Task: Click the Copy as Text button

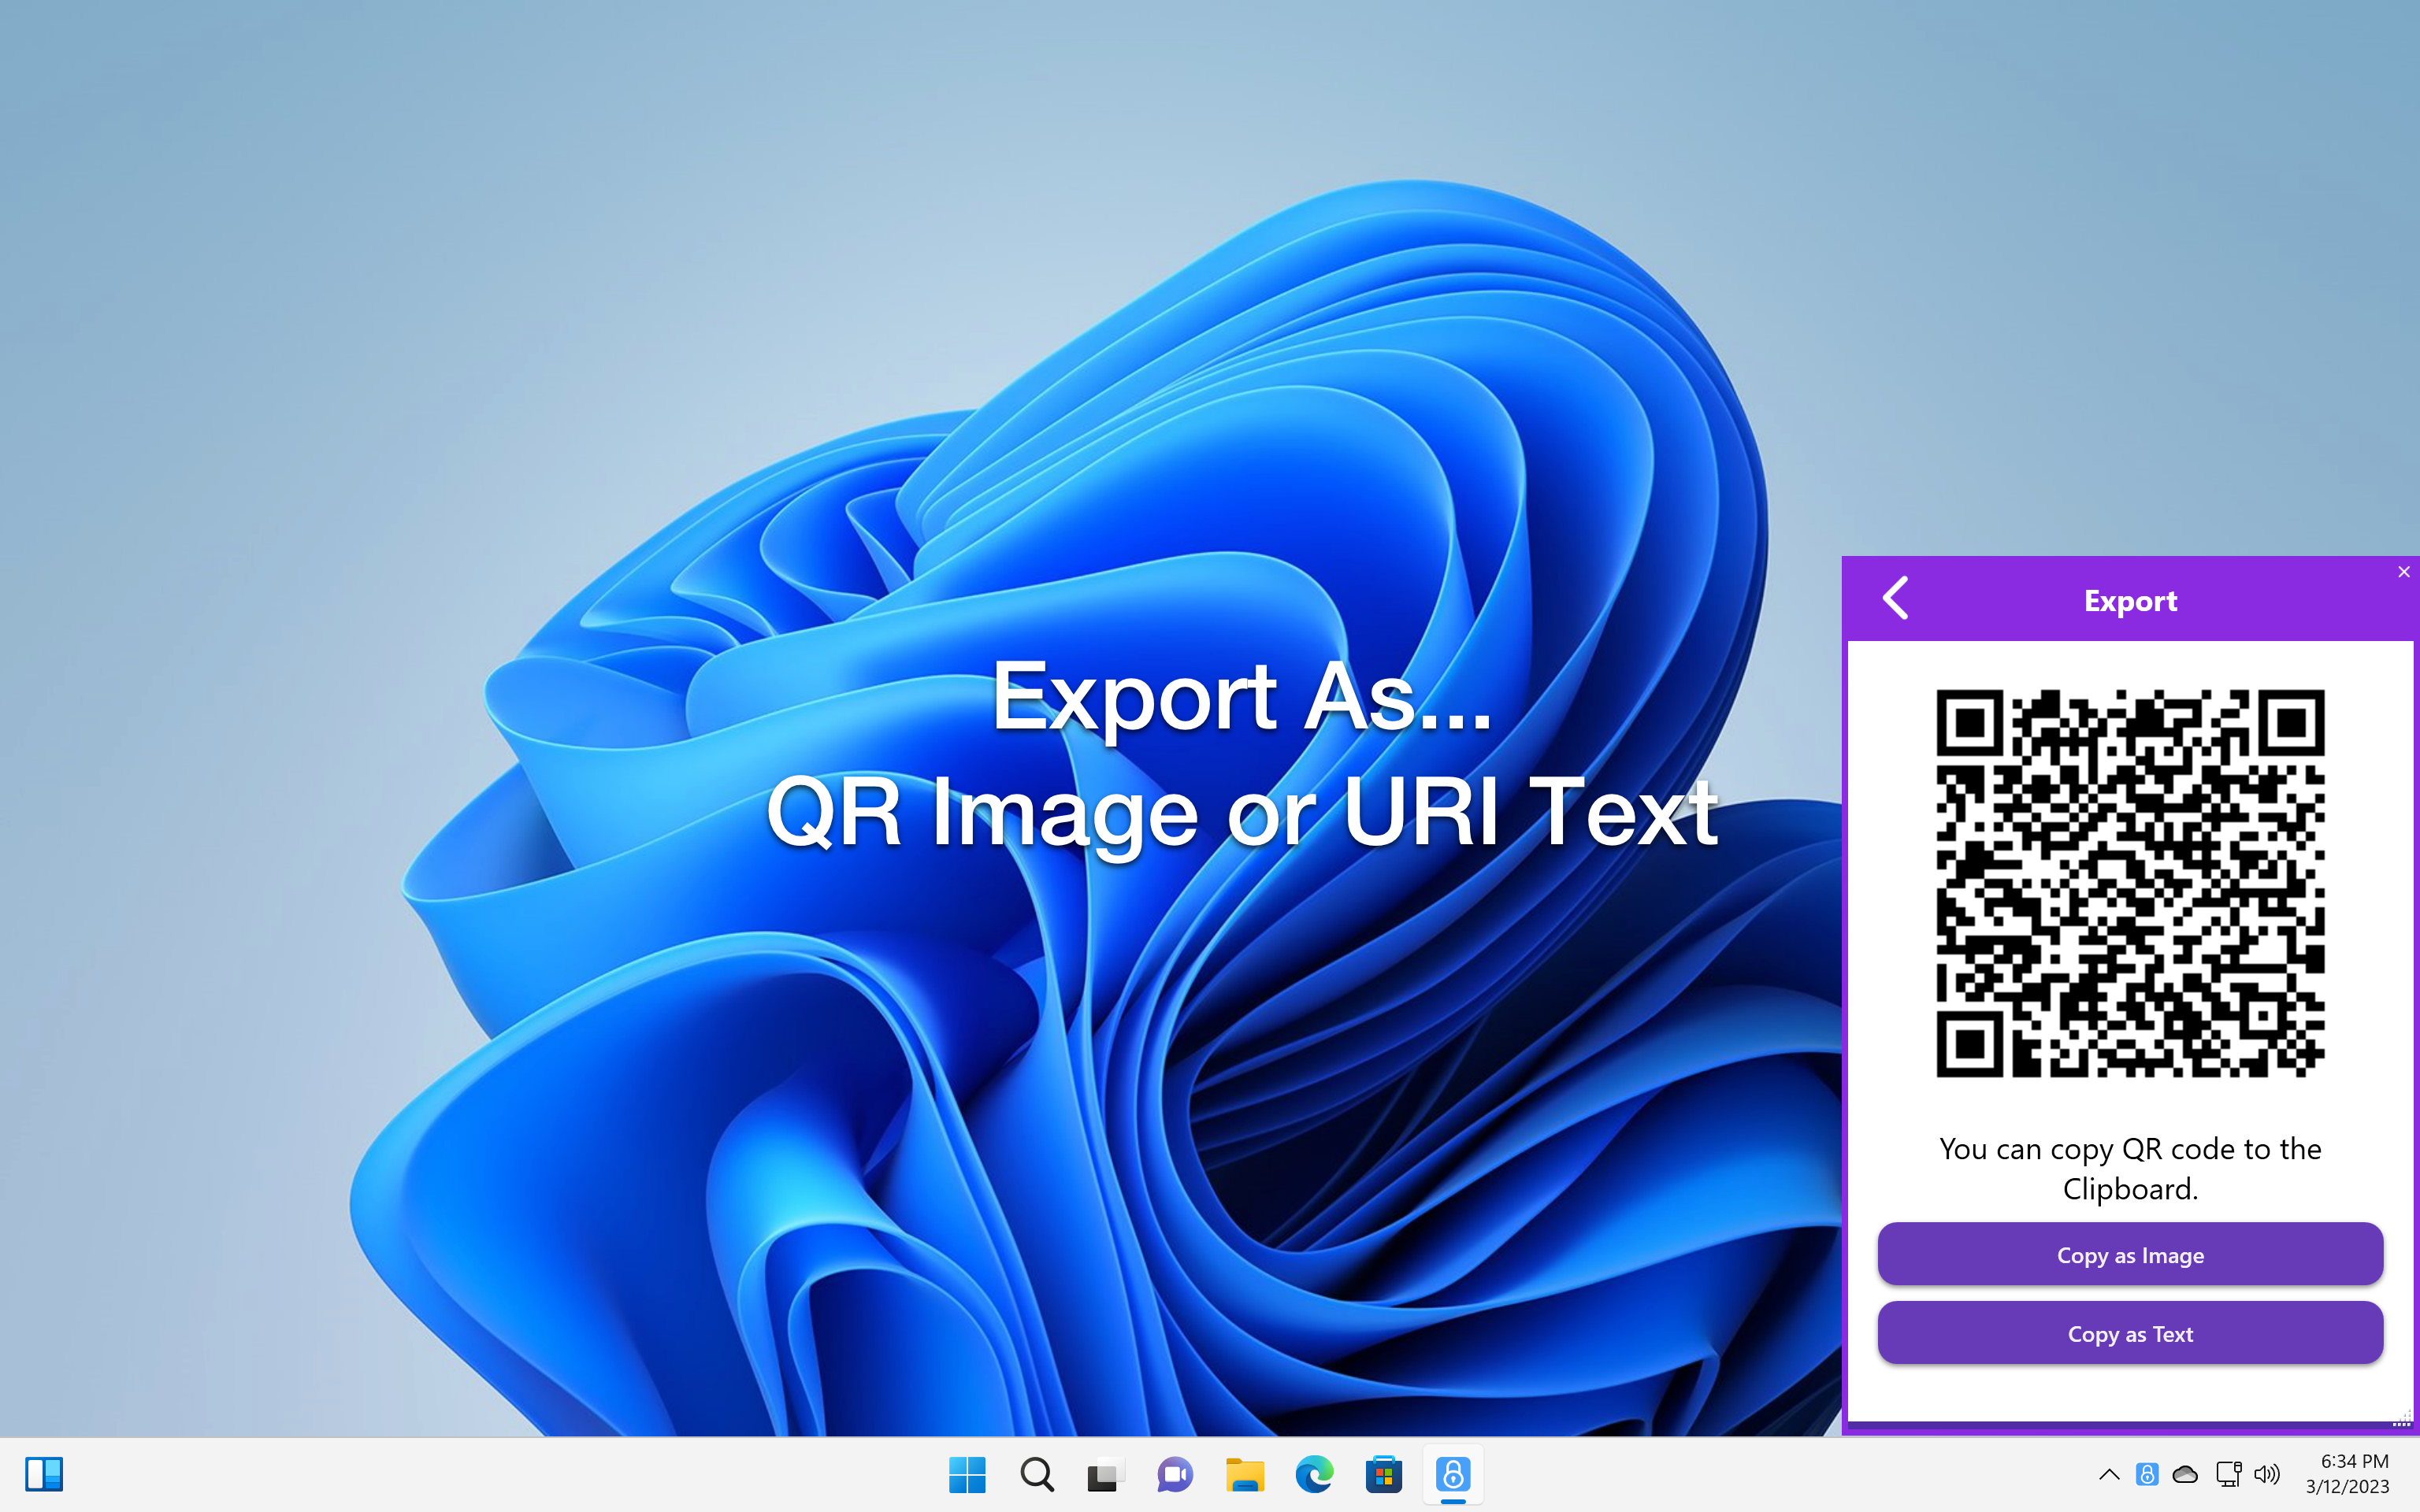Action: click(2130, 1332)
